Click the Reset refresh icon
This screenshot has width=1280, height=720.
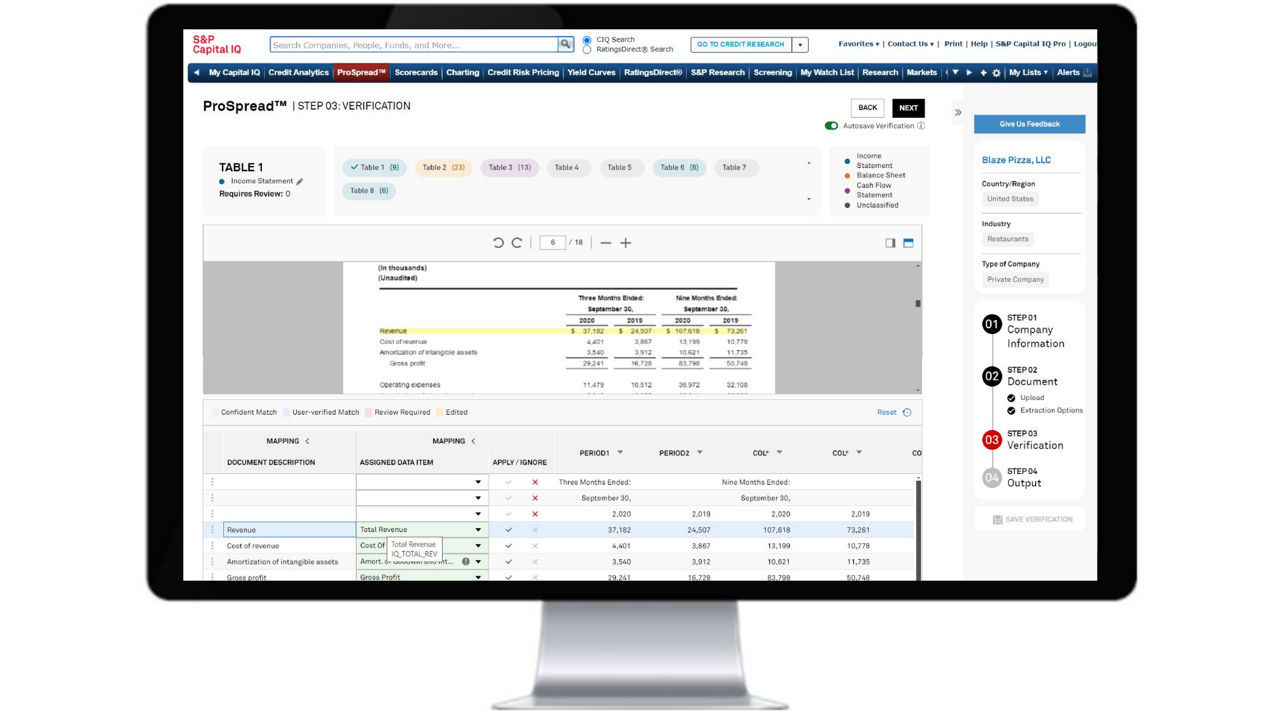click(x=907, y=412)
